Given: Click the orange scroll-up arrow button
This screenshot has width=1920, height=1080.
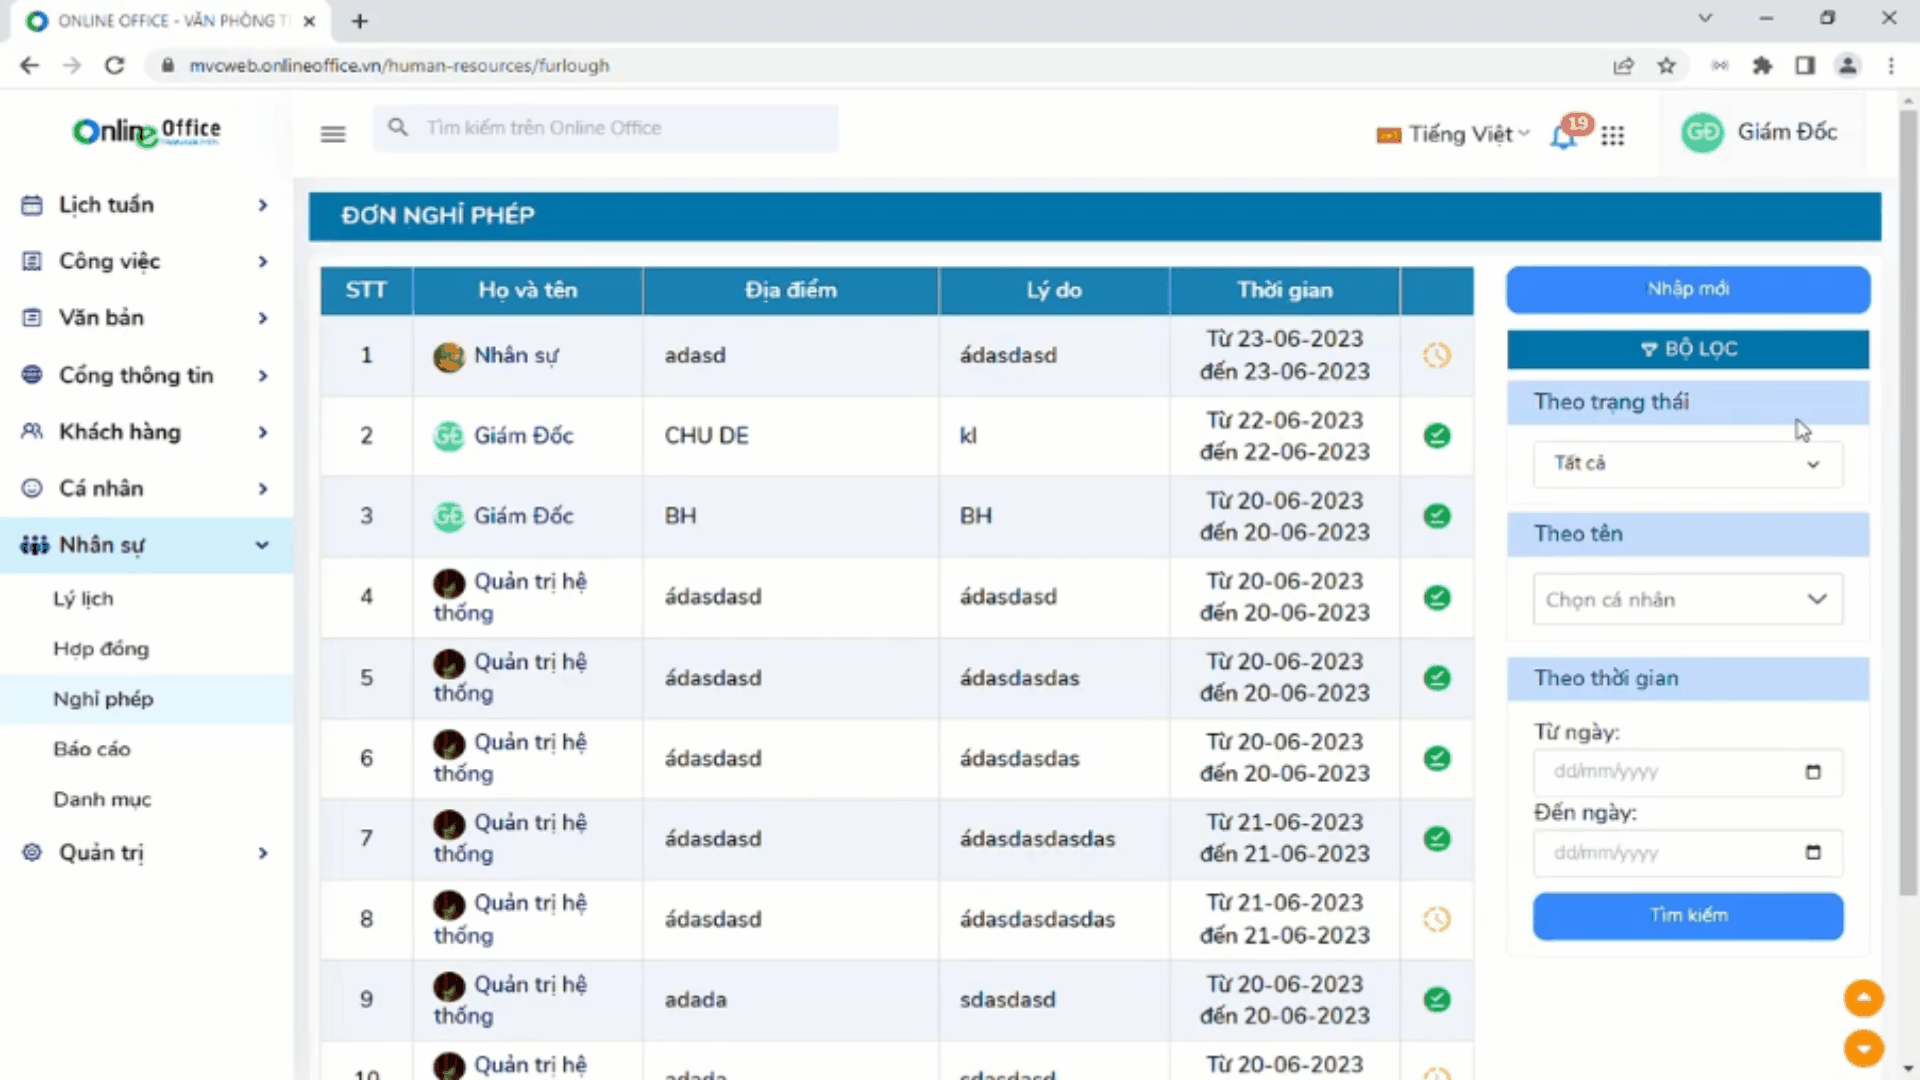Looking at the screenshot, I should [1863, 997].
